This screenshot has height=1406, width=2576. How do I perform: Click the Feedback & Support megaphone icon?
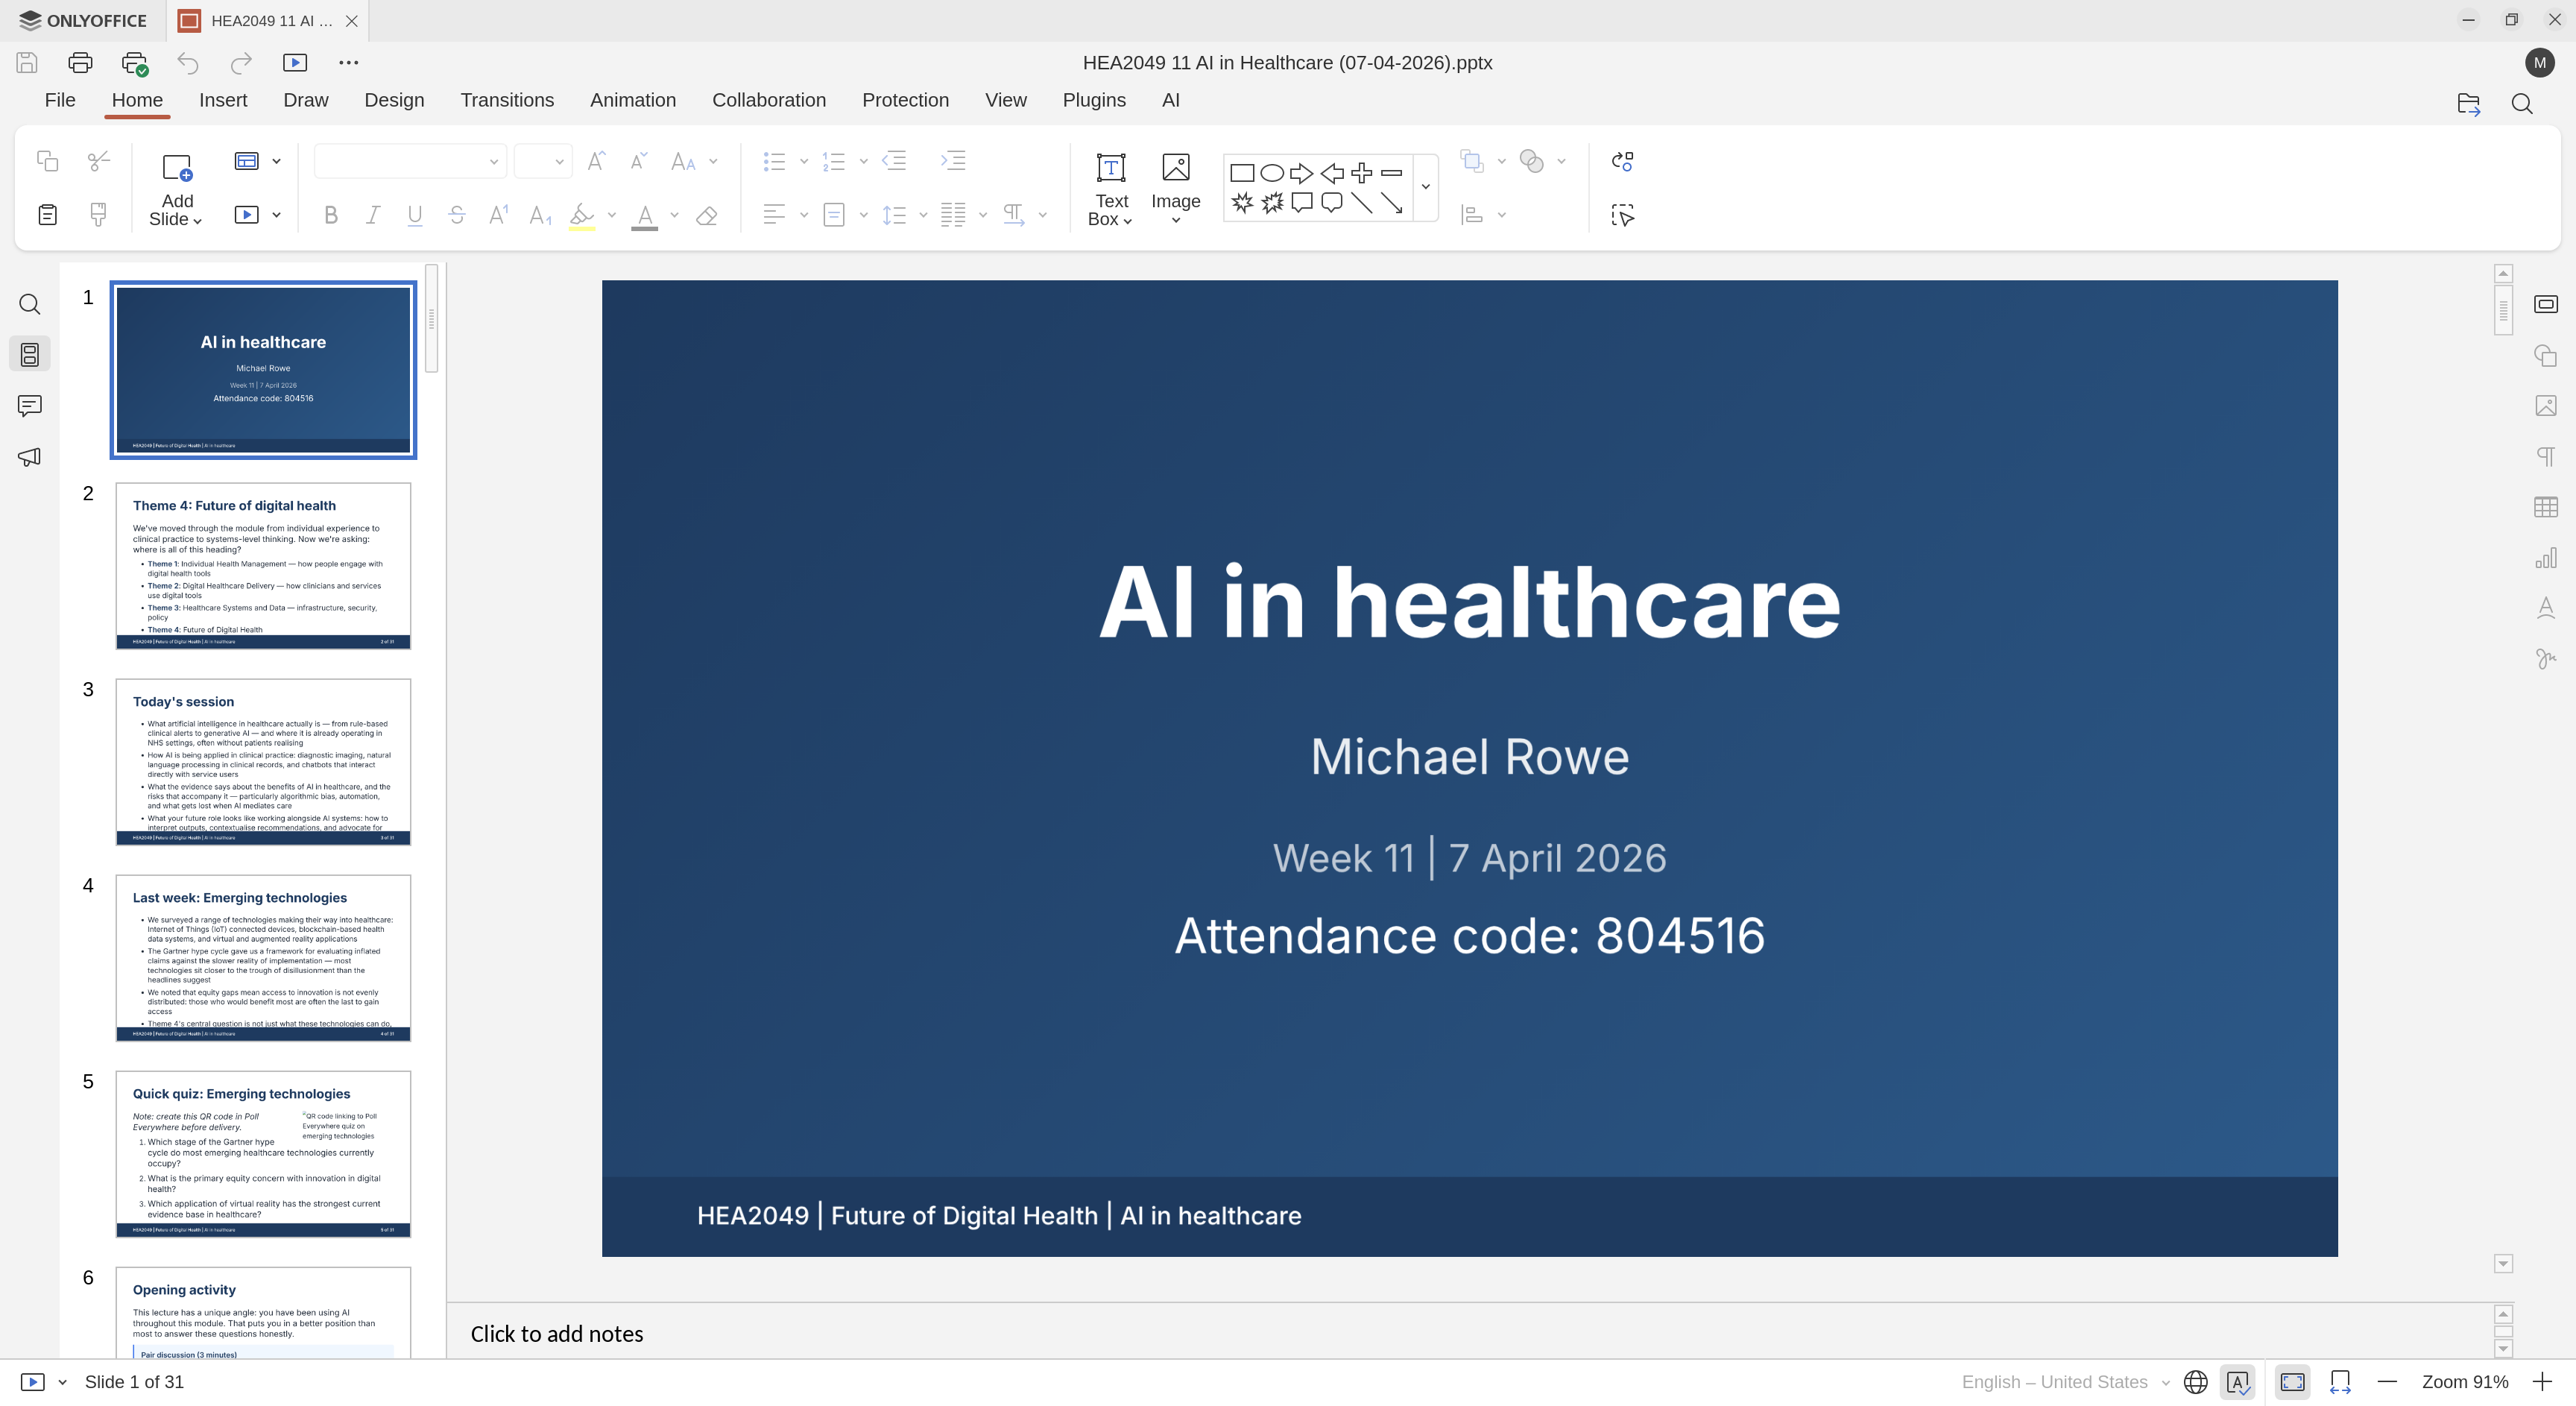(29, 457)
